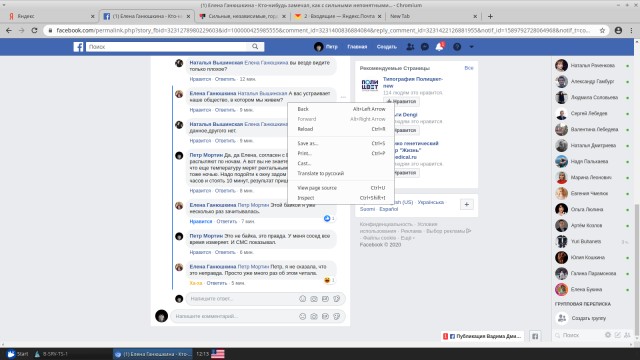640x360 pixels.
Task: Open the Создать link in the header
Action: pyautogui.click(x=387, y=47)
